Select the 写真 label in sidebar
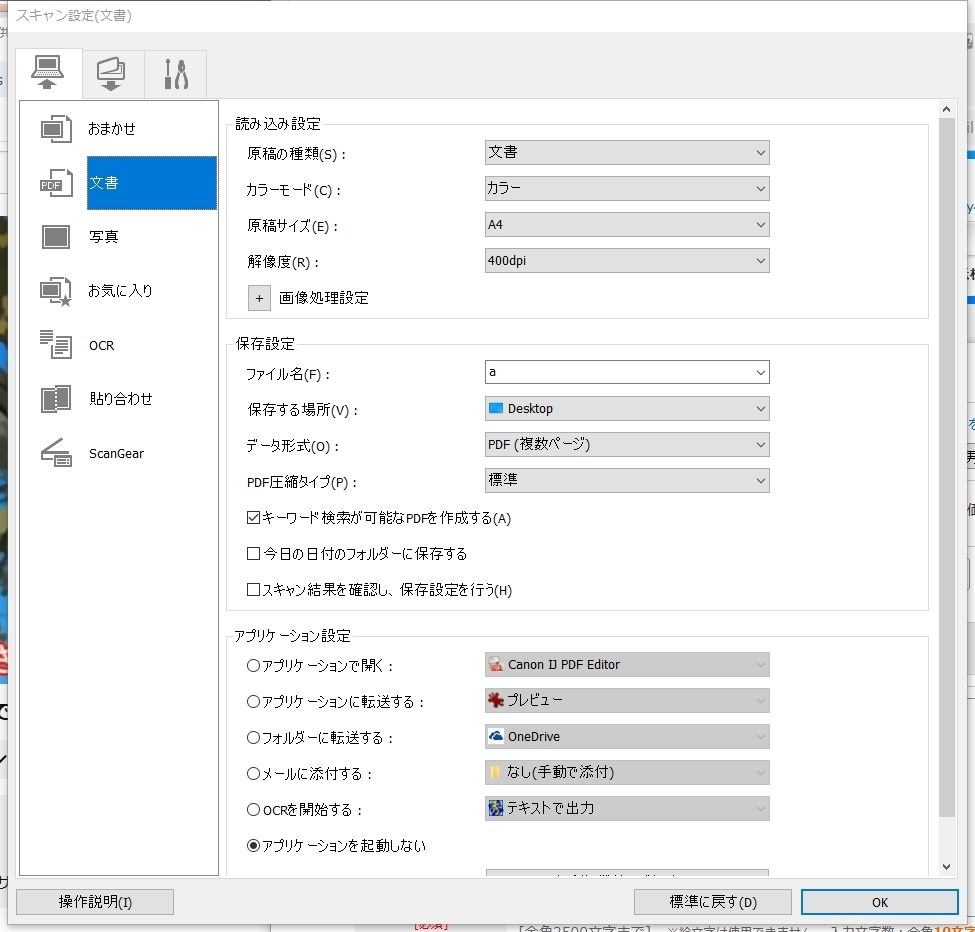This screenshot has height=932, width=975. point(103,237)
